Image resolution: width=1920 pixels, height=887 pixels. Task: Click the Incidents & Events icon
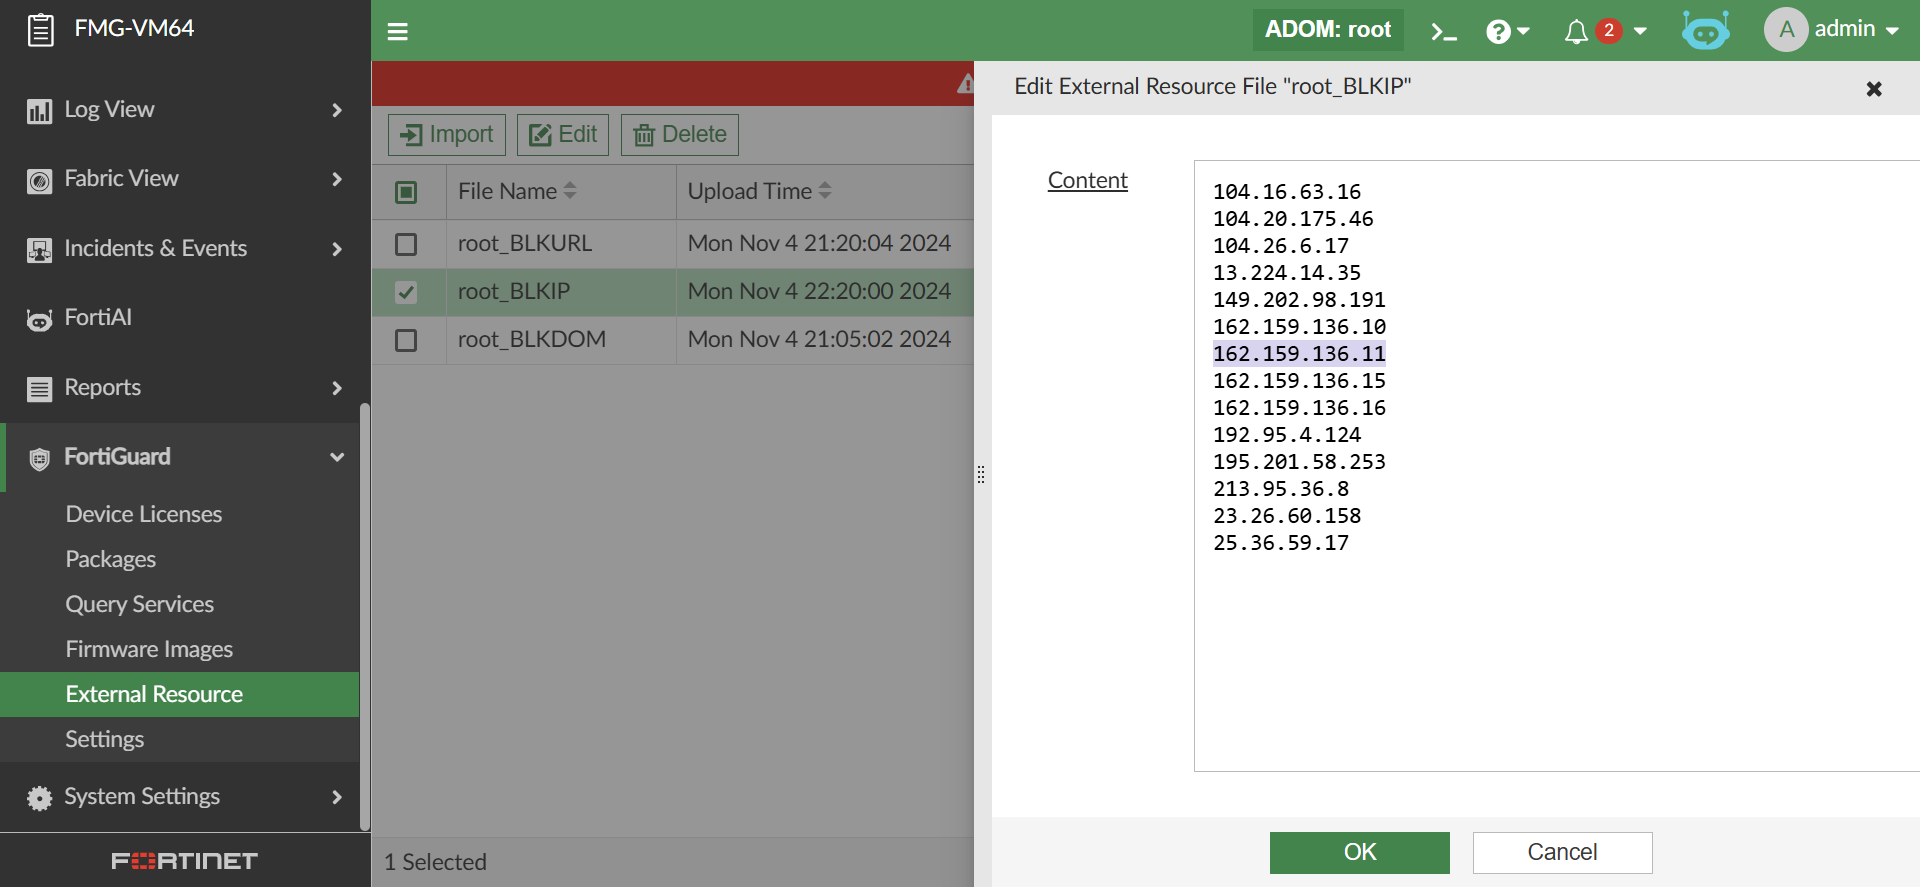coord(39,250)
